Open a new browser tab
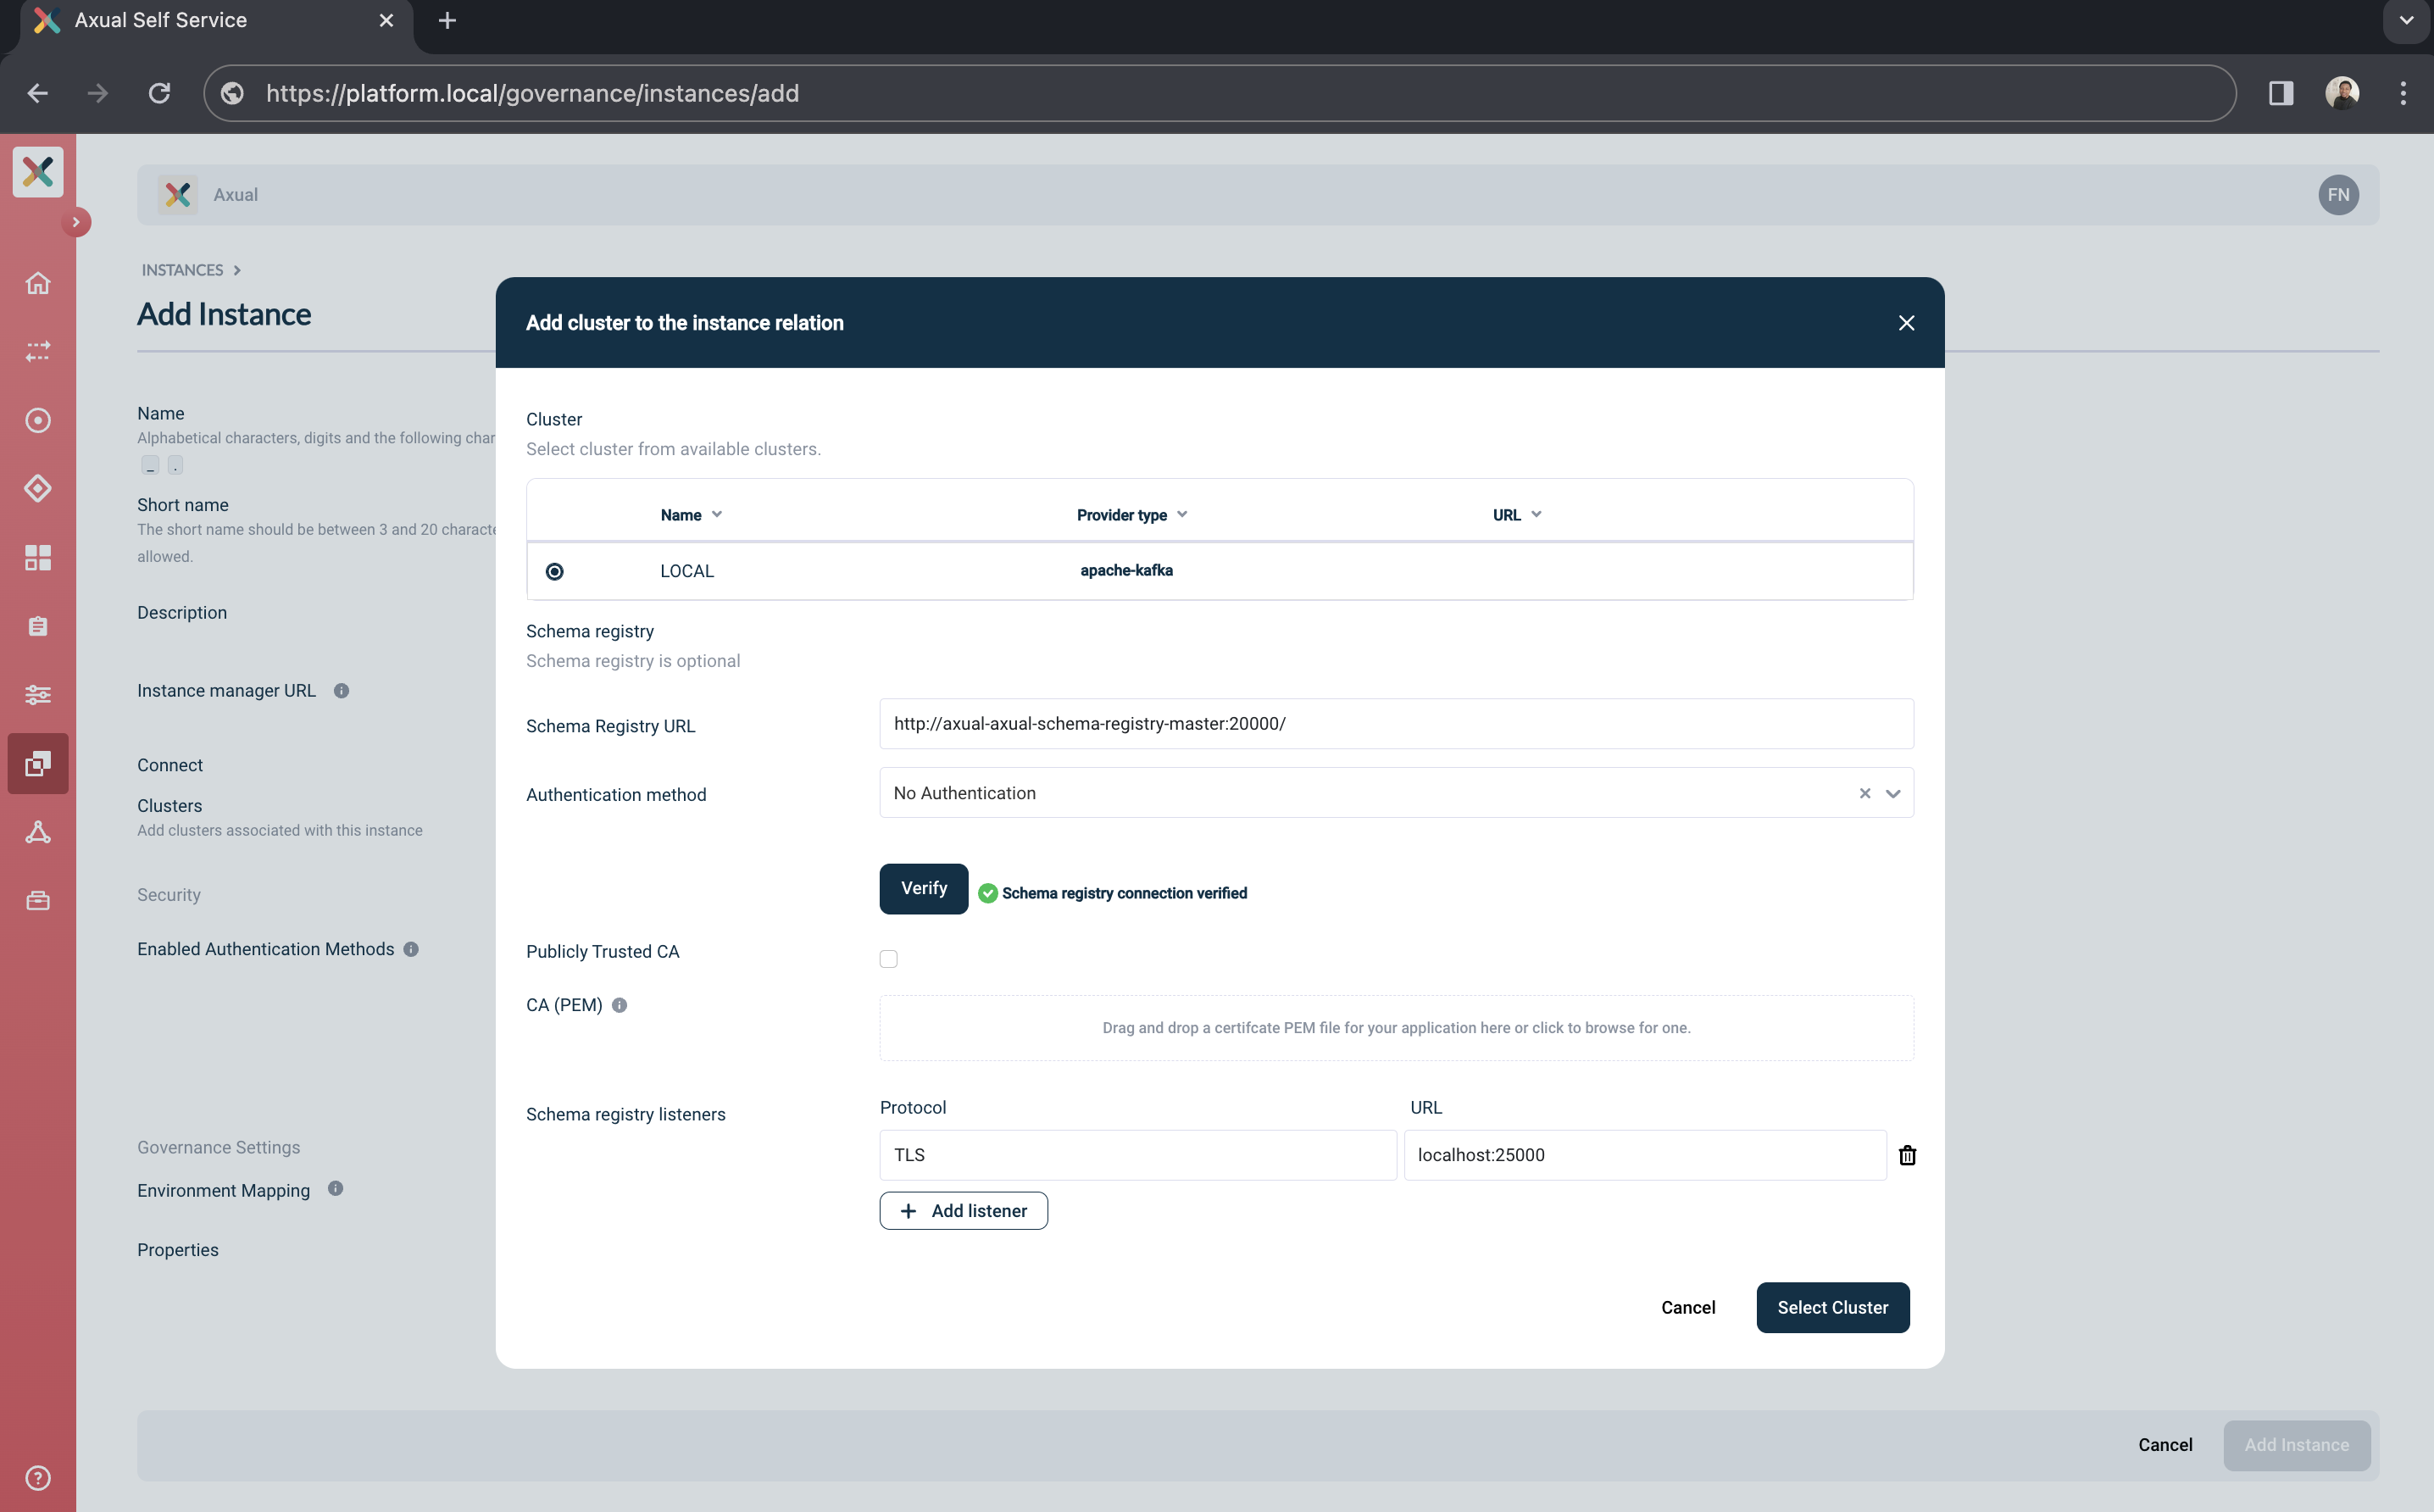2434x1512 pixels. [x=447, y=20]
